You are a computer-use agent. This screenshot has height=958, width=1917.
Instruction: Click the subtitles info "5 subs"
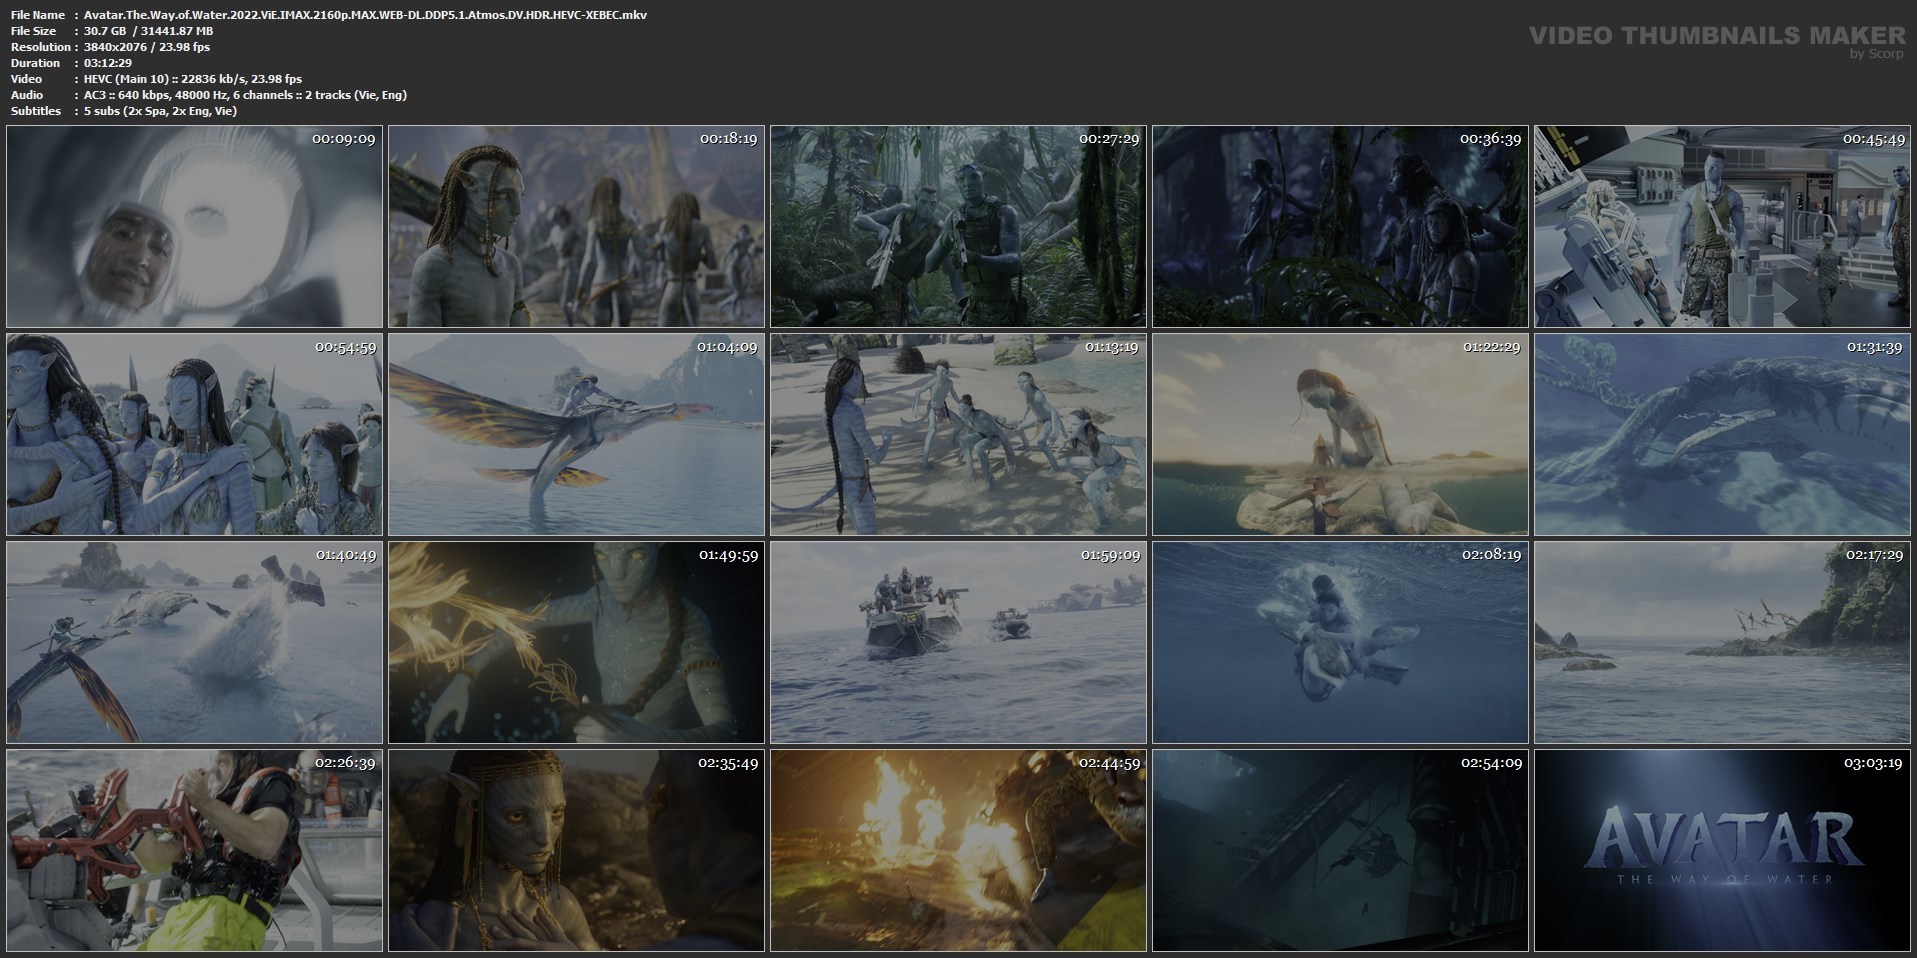coord(160,111)
